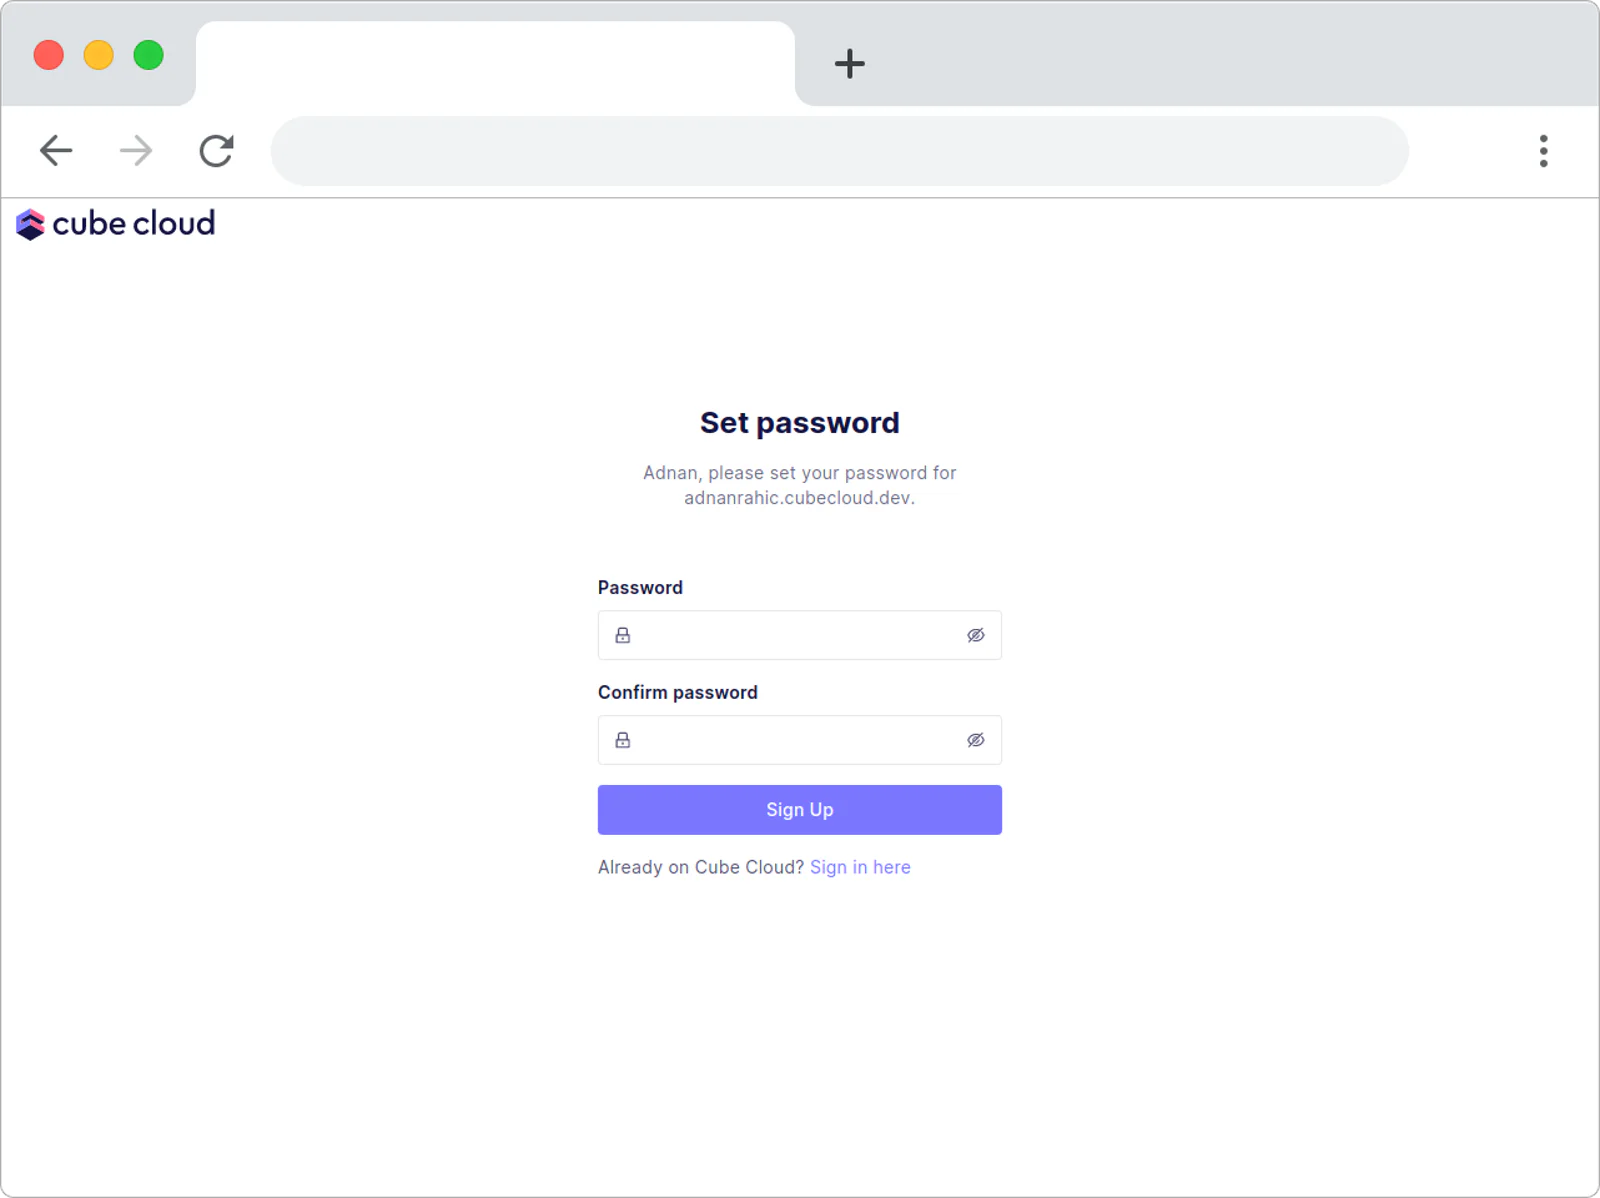This screenshot has width=1600, height=1198.
Task: Open the browser three-dot menu
Action: 1543,151
